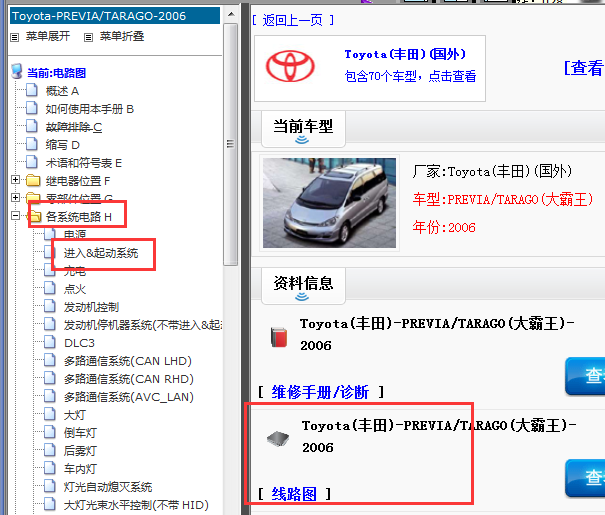Open 进入&起动系统 in the tree
Screen dimensions: 605x515
point(101,253)
